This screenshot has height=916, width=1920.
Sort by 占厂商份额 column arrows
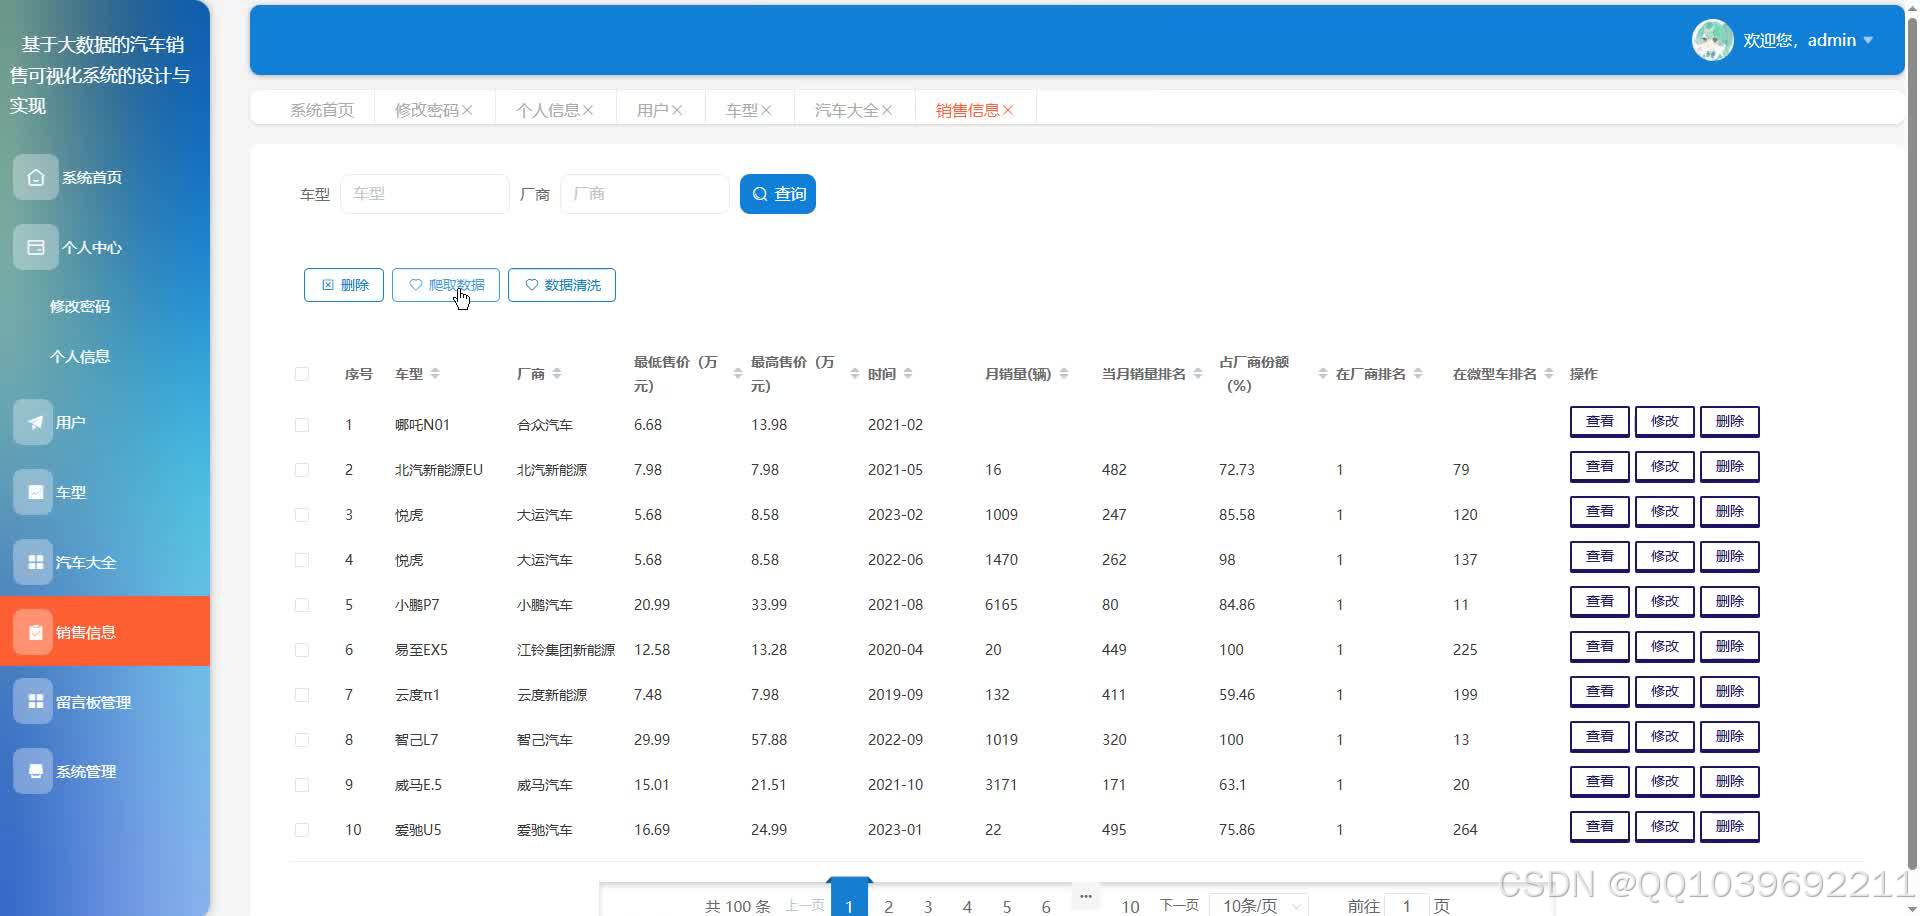(x=1323, y=374)
